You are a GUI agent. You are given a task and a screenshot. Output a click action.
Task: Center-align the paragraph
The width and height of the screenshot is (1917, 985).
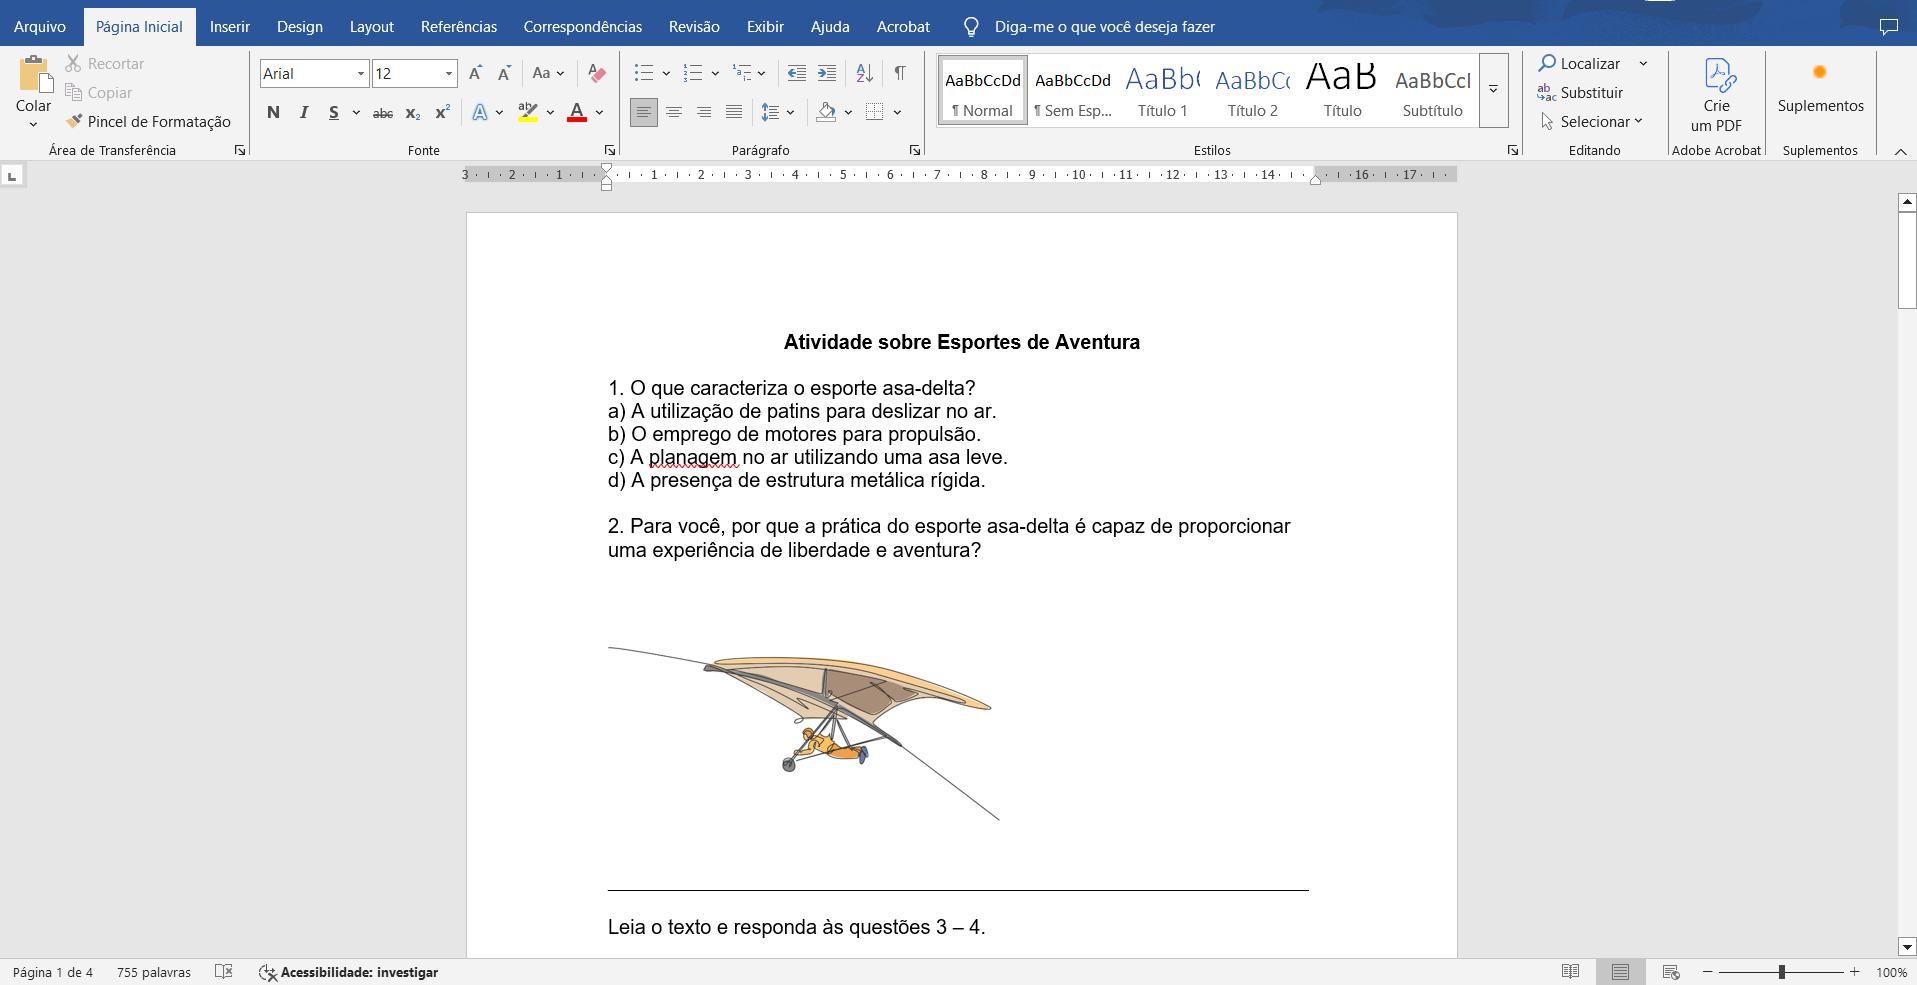(674, 112)
